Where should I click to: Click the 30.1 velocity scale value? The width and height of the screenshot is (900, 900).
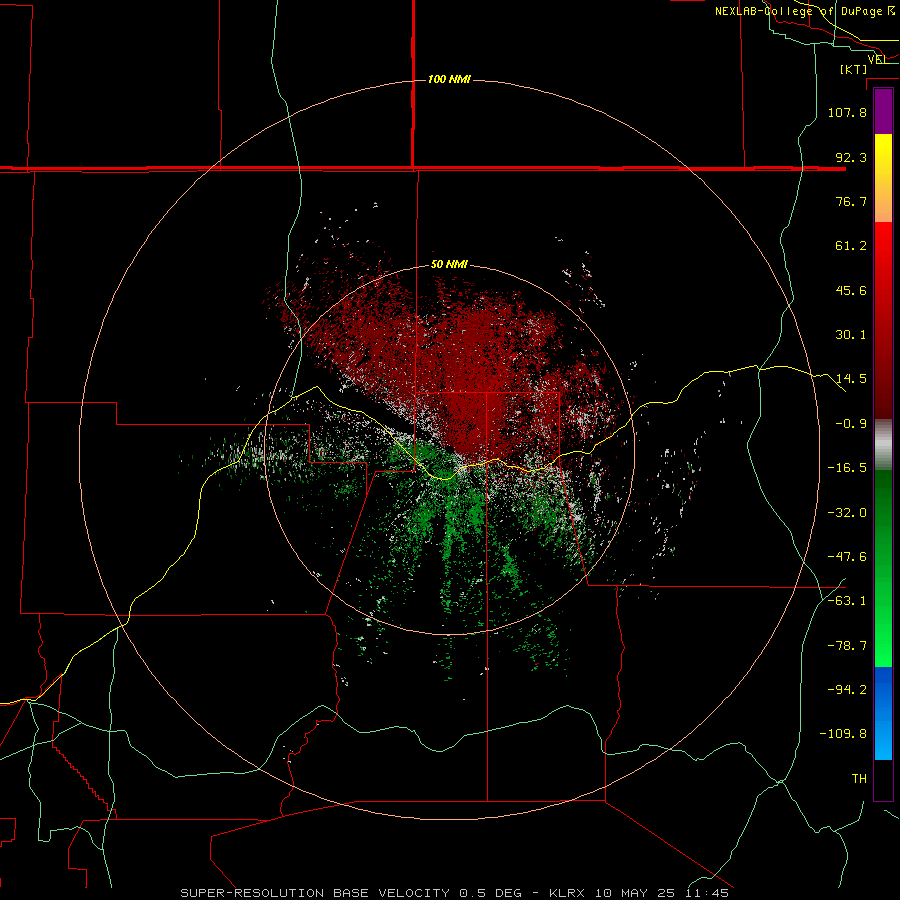tap(851, 335)
